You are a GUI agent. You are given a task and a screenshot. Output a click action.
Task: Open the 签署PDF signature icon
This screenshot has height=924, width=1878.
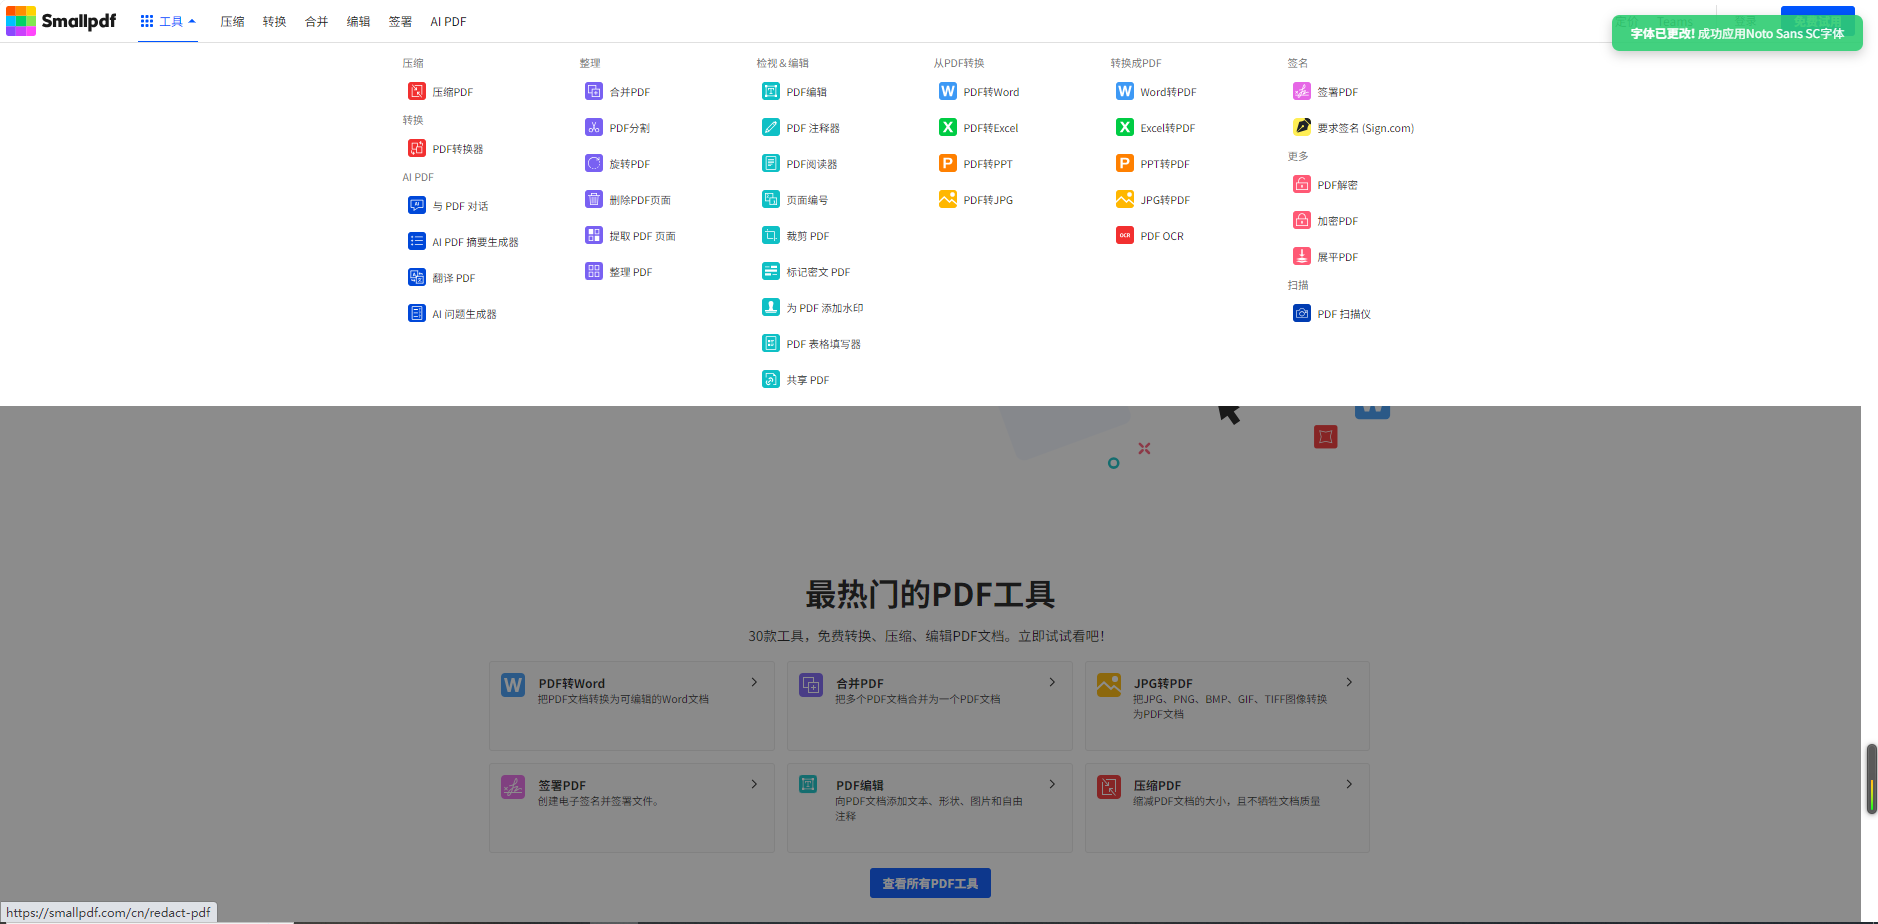1301,92
